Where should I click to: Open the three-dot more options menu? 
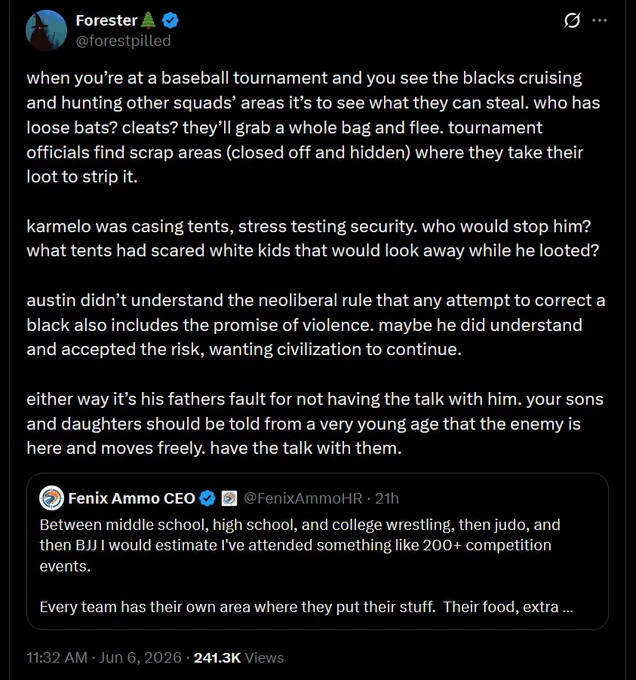click(600, 20)
